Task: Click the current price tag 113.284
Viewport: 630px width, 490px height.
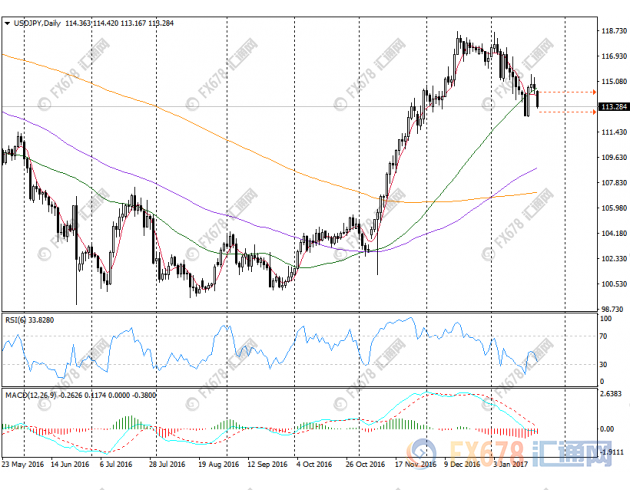Action: point(611,106)
